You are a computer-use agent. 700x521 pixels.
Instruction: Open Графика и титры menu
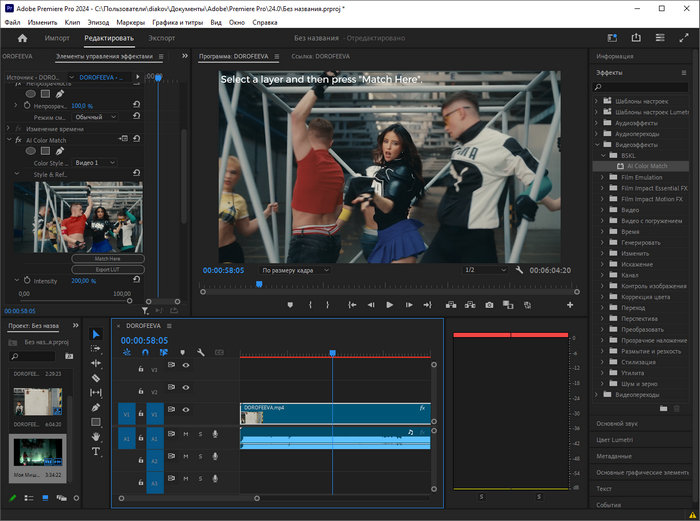pos(177,22)
